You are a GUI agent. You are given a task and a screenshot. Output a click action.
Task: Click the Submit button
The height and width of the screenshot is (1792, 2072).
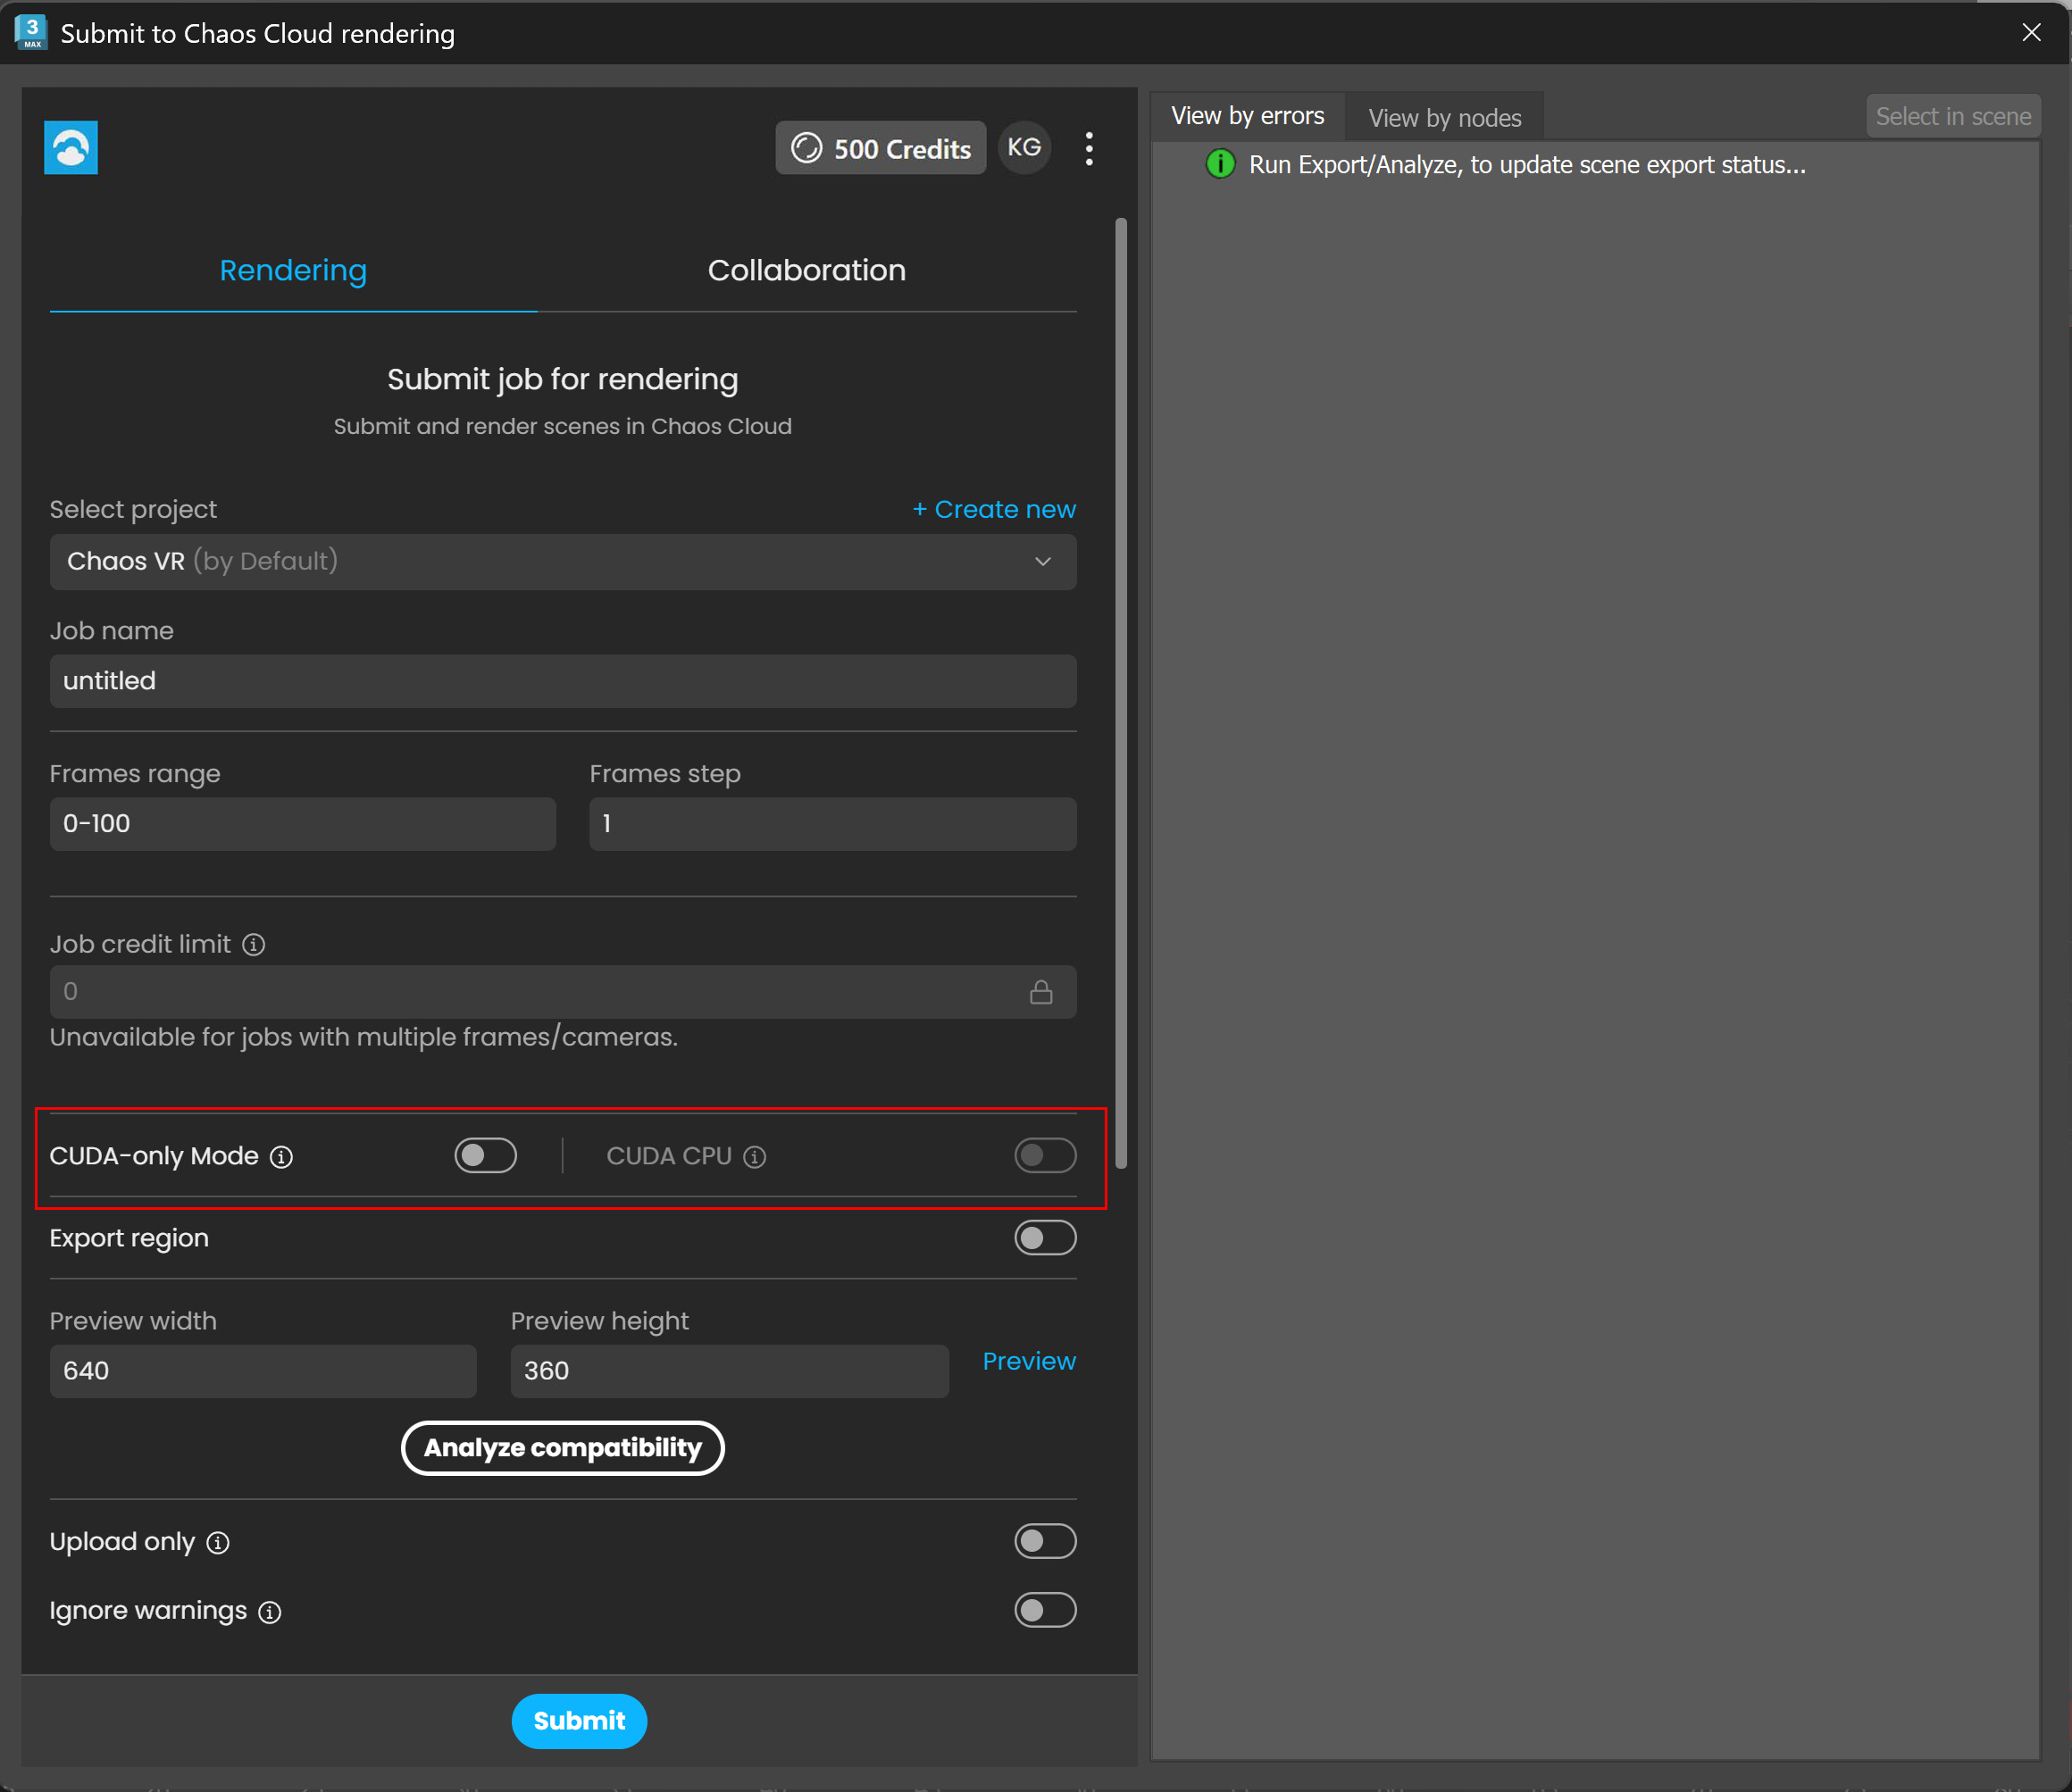pos(579,1721)
